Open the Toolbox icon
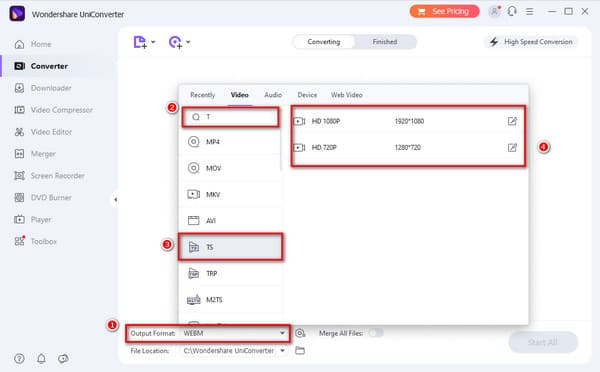This screenshot has width=600, height=372. point(19,241)
